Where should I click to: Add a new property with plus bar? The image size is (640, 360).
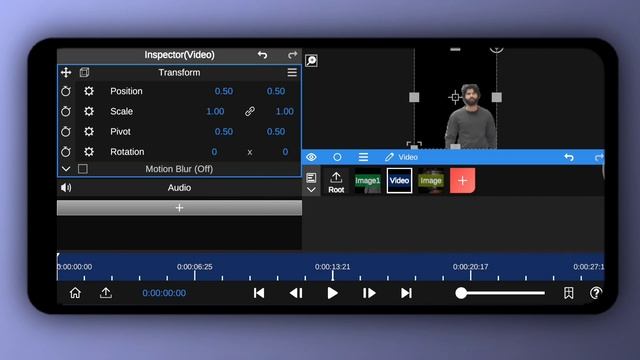(x=179, y=208)
